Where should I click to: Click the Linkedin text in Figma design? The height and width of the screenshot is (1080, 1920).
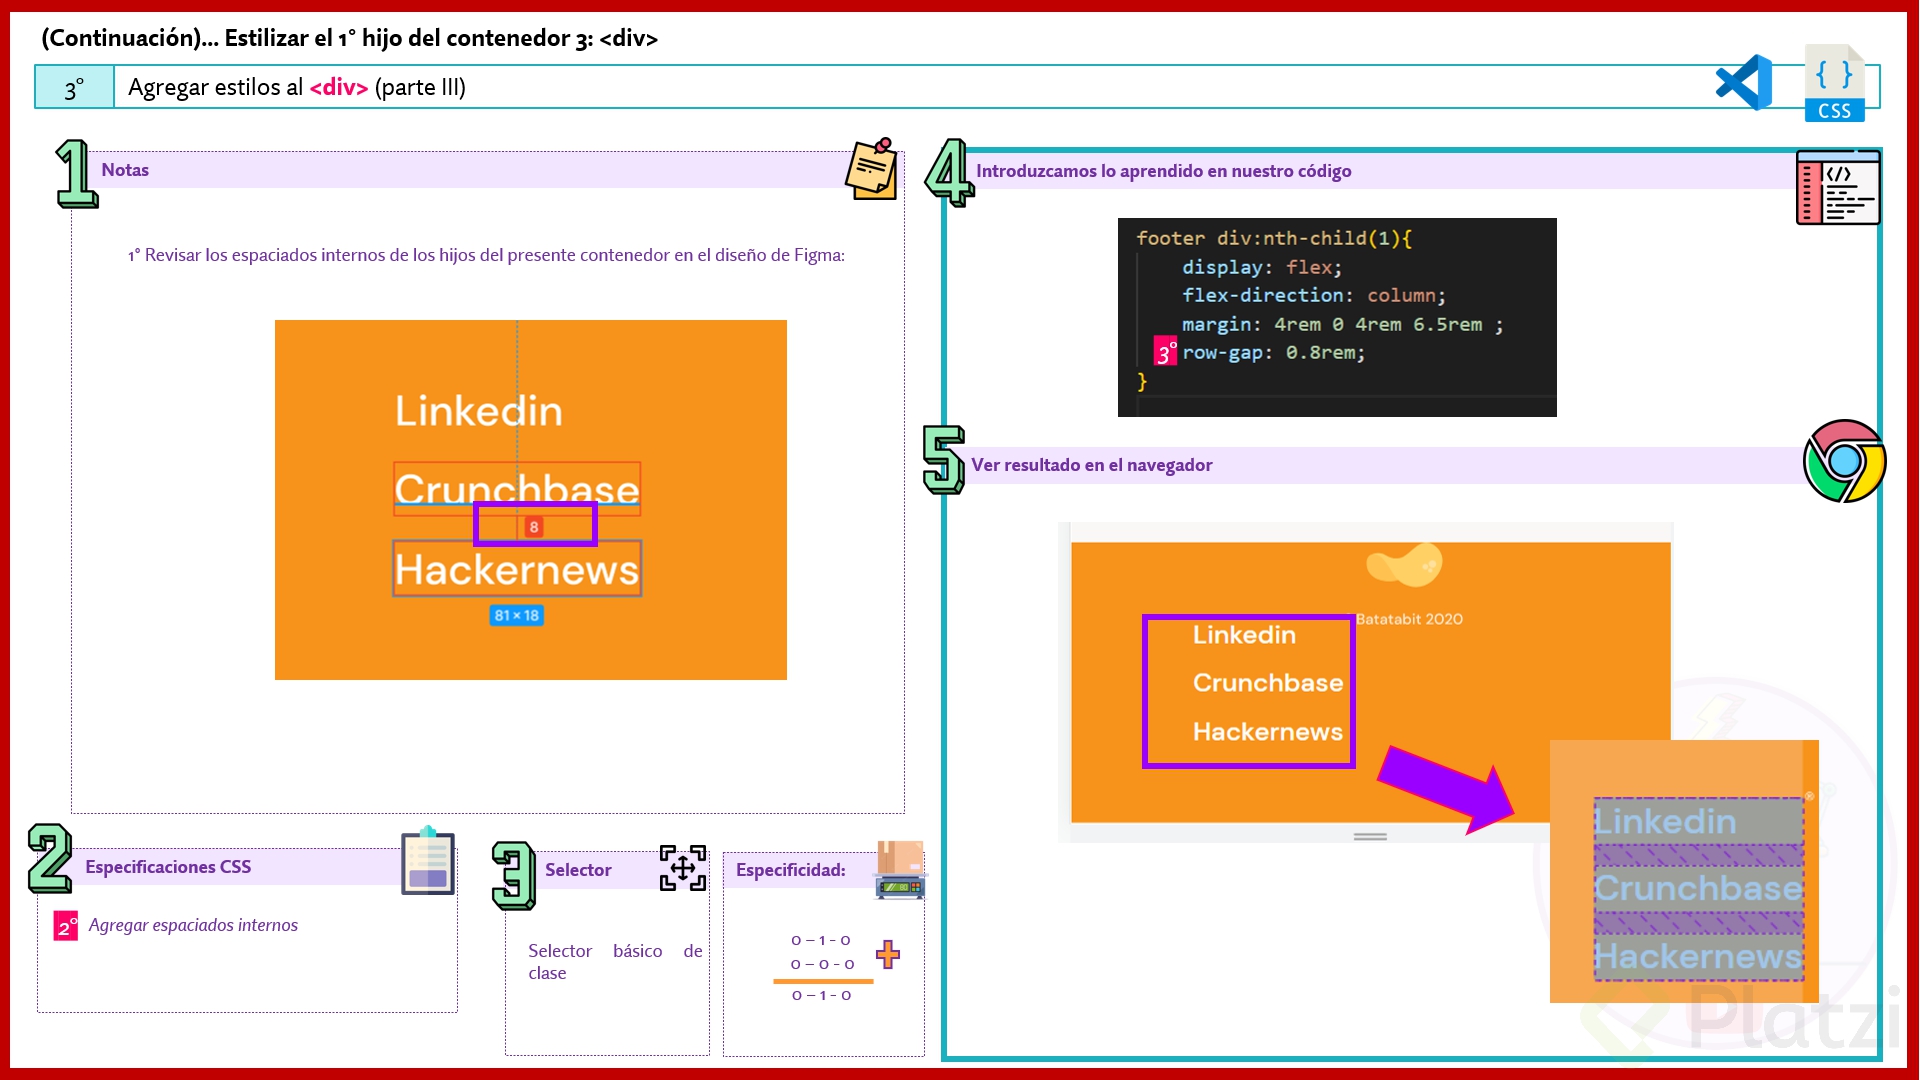tap(479, 411)
